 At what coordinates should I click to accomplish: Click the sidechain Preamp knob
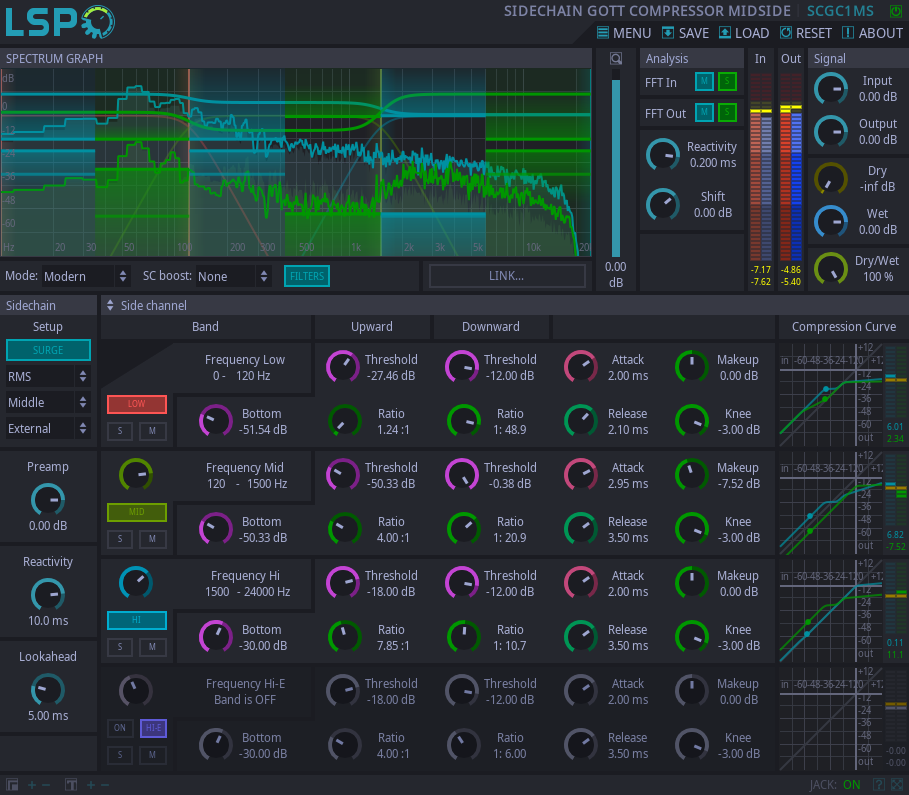click(48, 500)
